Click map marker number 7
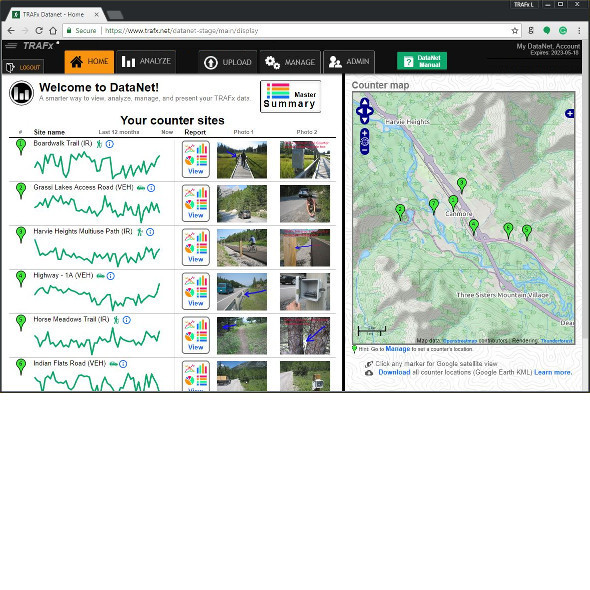 (x=434, y=206)
